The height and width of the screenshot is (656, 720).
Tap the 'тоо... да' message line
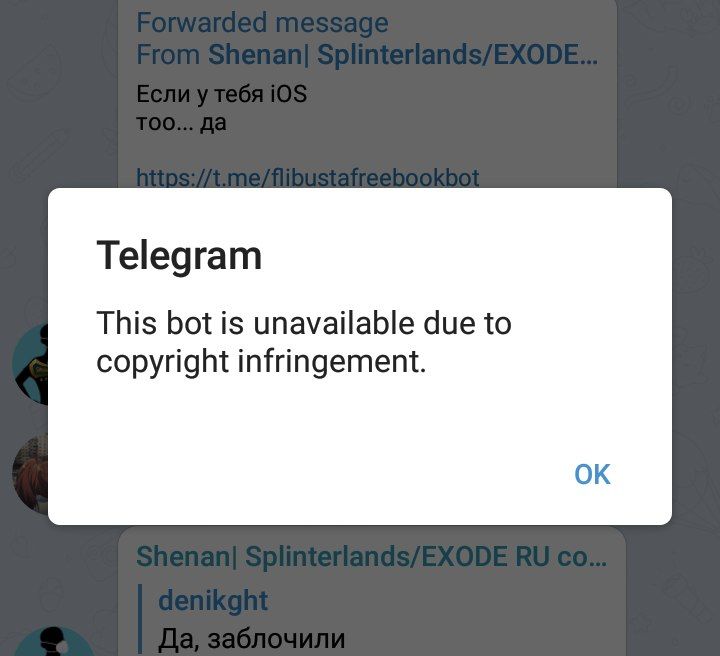(x=181, y=123)
